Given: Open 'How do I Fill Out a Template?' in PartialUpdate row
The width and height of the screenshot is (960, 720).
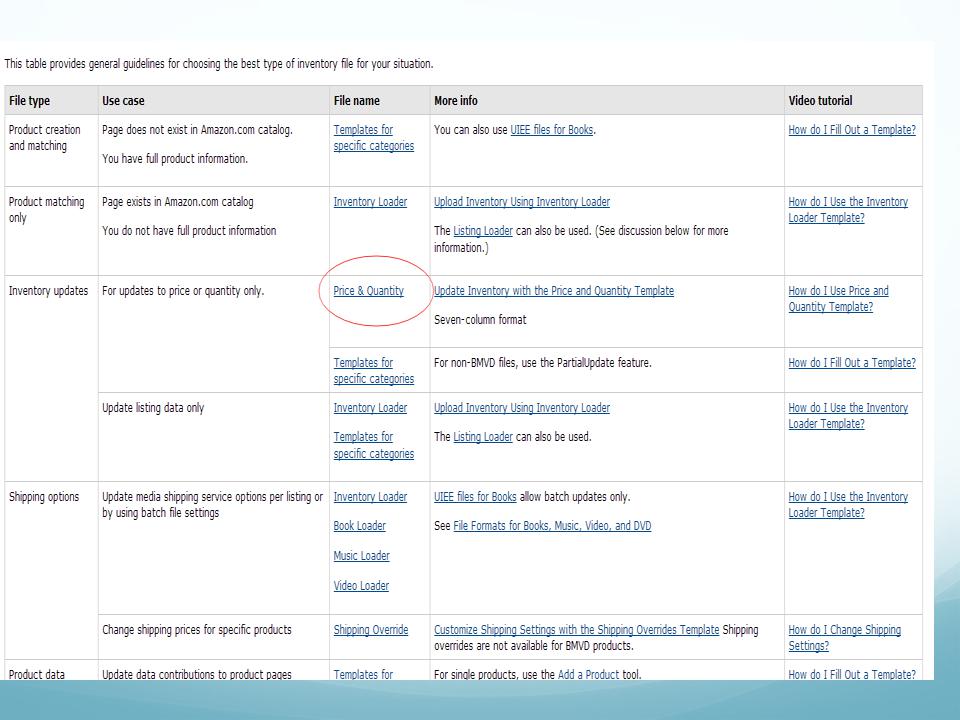Looking at the screenshot, I should point(852,363).
